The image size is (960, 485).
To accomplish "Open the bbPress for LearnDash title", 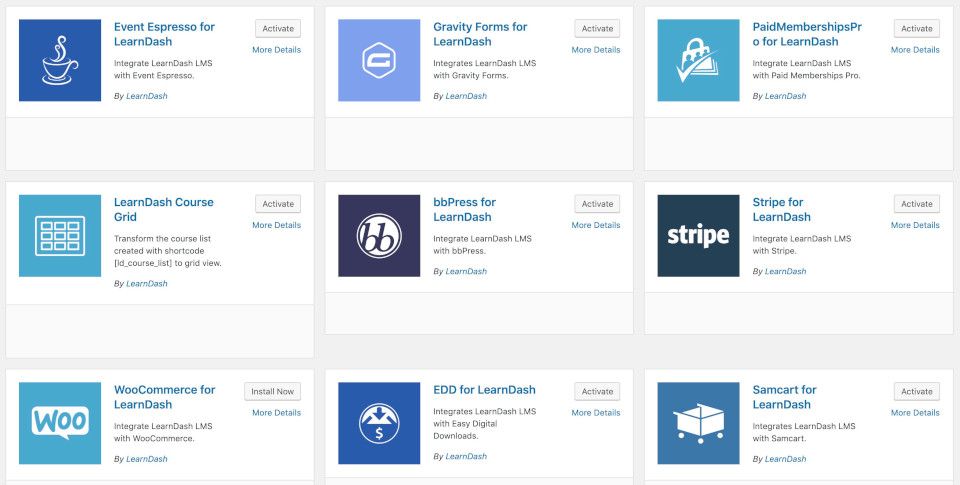I will pyautogui.click(x=464, y=209).
